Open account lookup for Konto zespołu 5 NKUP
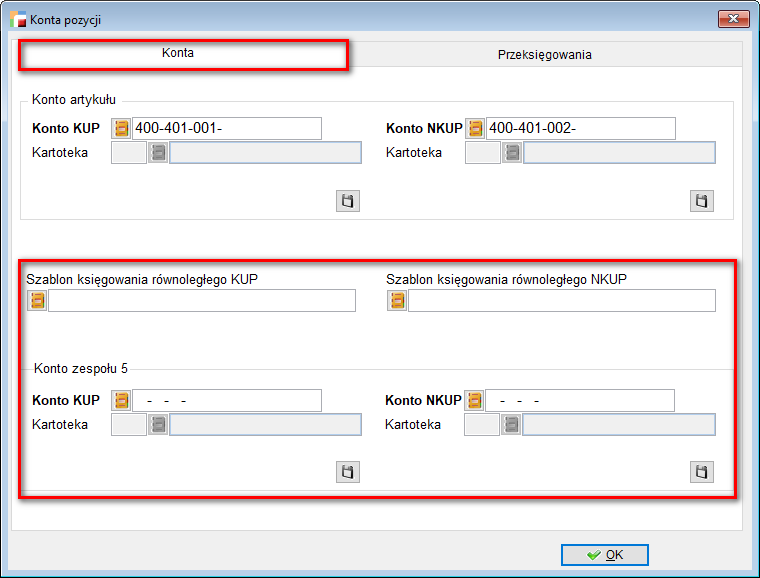Screen dimensions: 760x578 (x=474, y=400)
